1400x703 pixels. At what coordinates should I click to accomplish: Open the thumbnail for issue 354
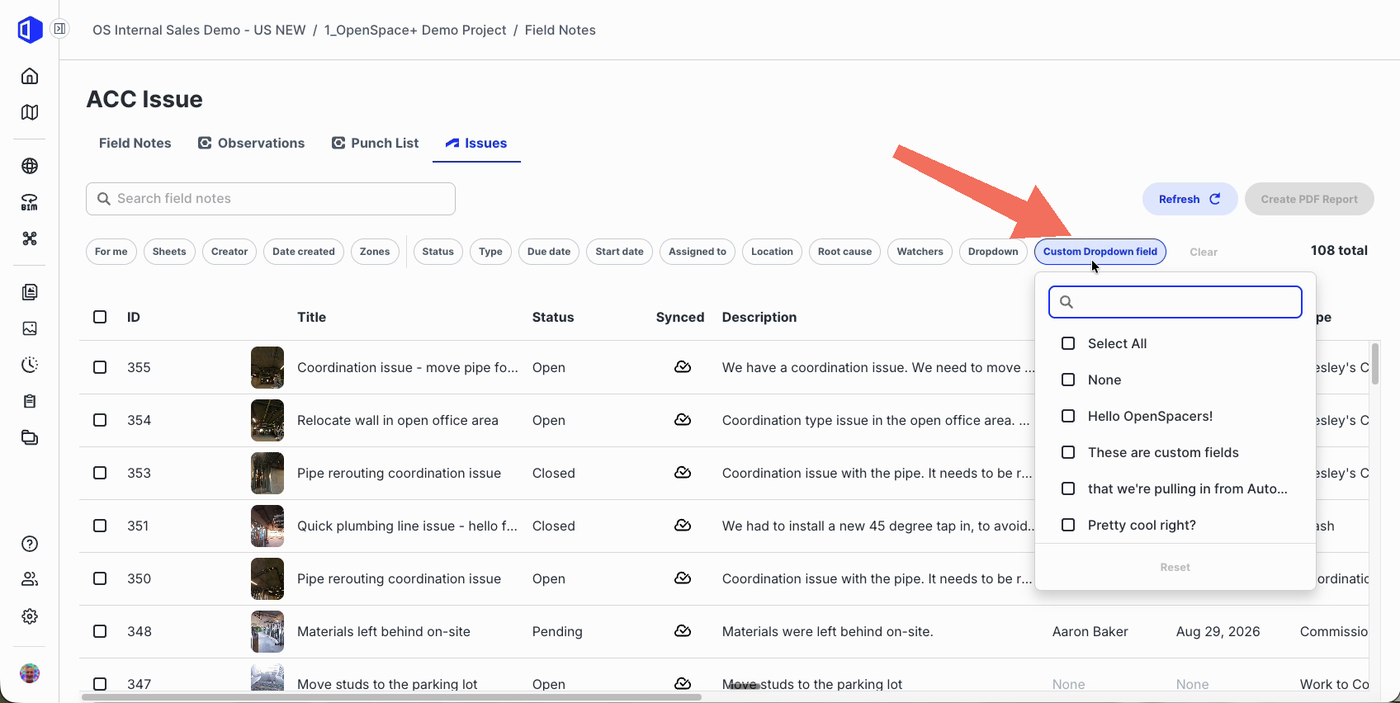(267, 420)
